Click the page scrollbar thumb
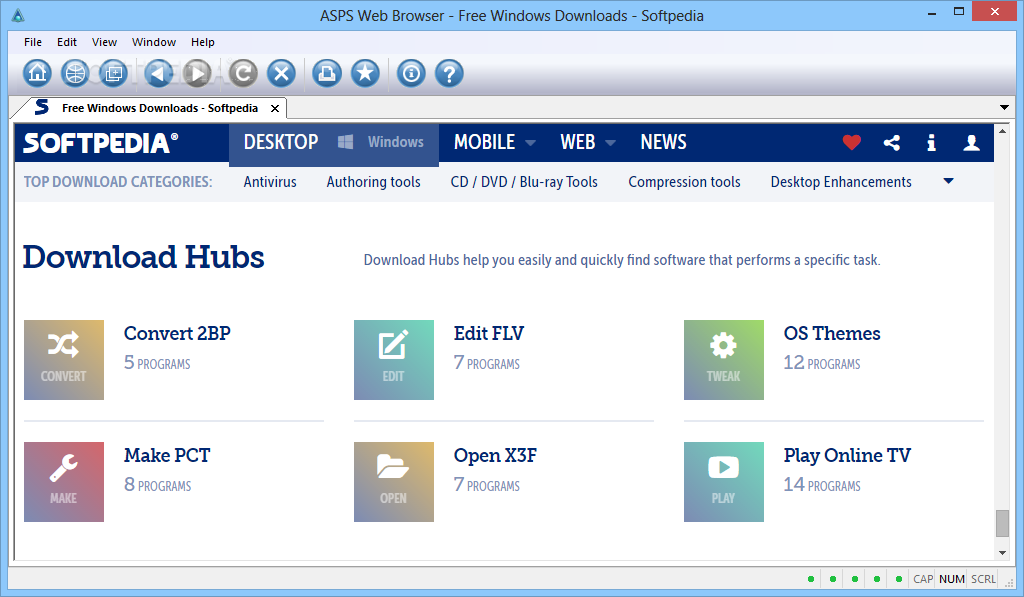The width and height of the screenshot is (1024, 597). pyautogui.click(x=1002, y=523)
